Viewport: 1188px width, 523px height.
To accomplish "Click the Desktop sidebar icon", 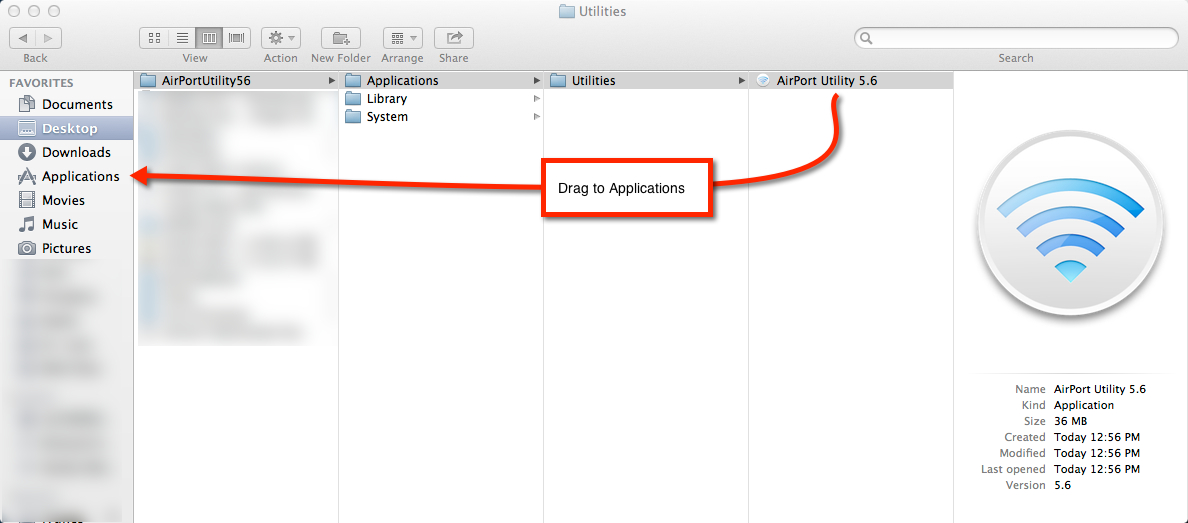I will pos(27,128).
